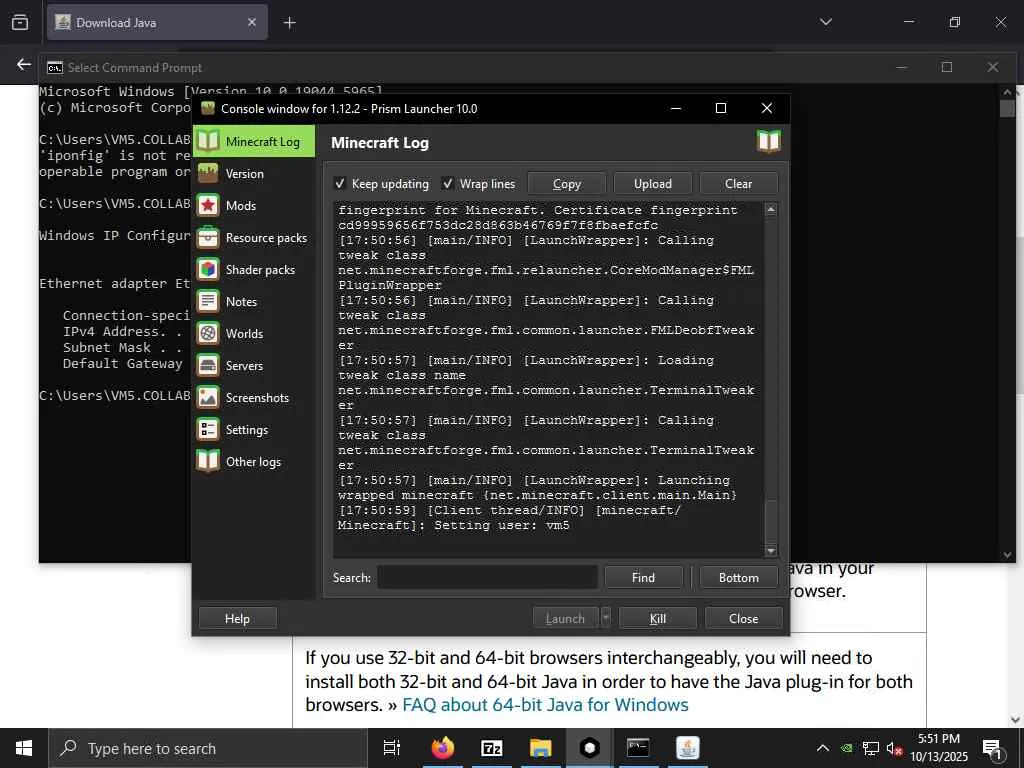Copy the Minecraft log text
The image size is (1024, 768).
[566, 184]
